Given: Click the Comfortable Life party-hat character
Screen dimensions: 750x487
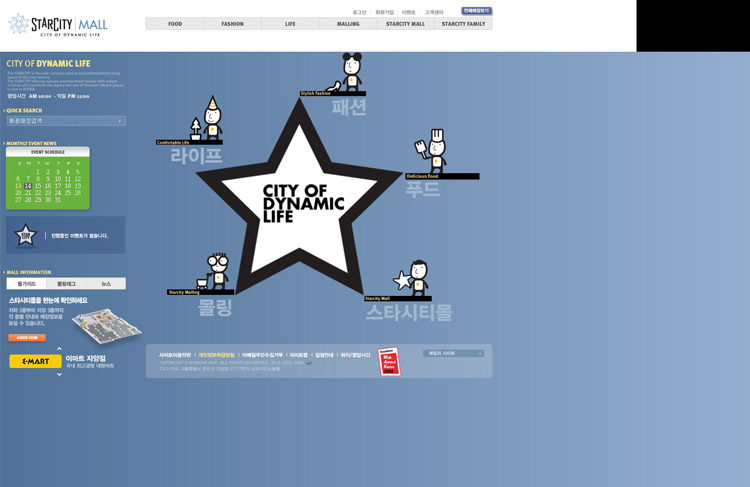Looking at the screenshot, I should 212,118.
